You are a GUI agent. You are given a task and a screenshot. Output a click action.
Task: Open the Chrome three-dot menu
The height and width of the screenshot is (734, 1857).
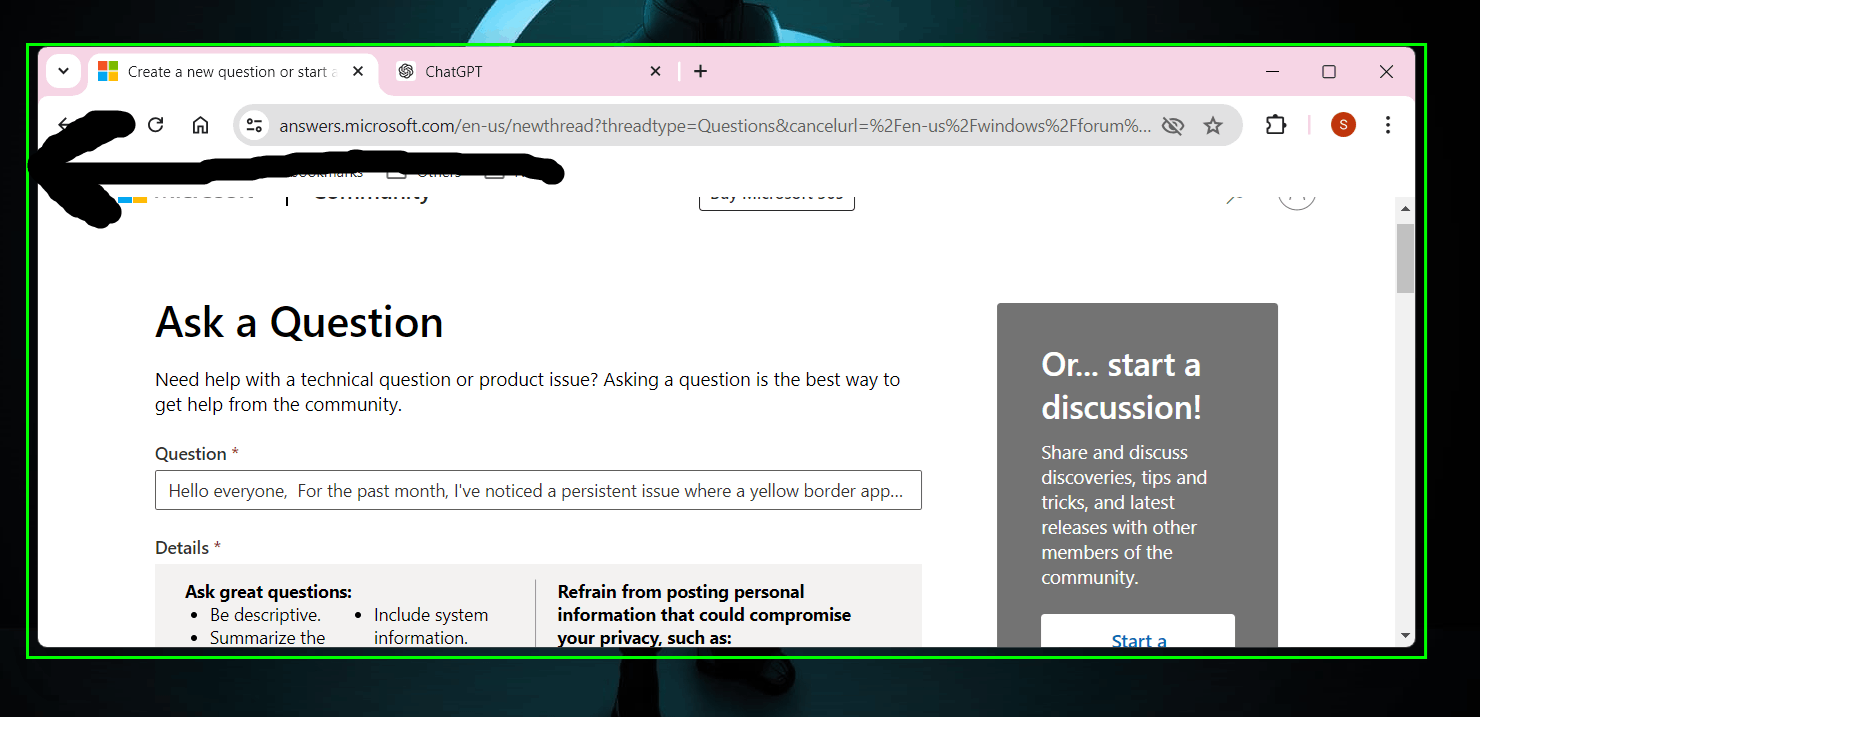[1388, 125]
